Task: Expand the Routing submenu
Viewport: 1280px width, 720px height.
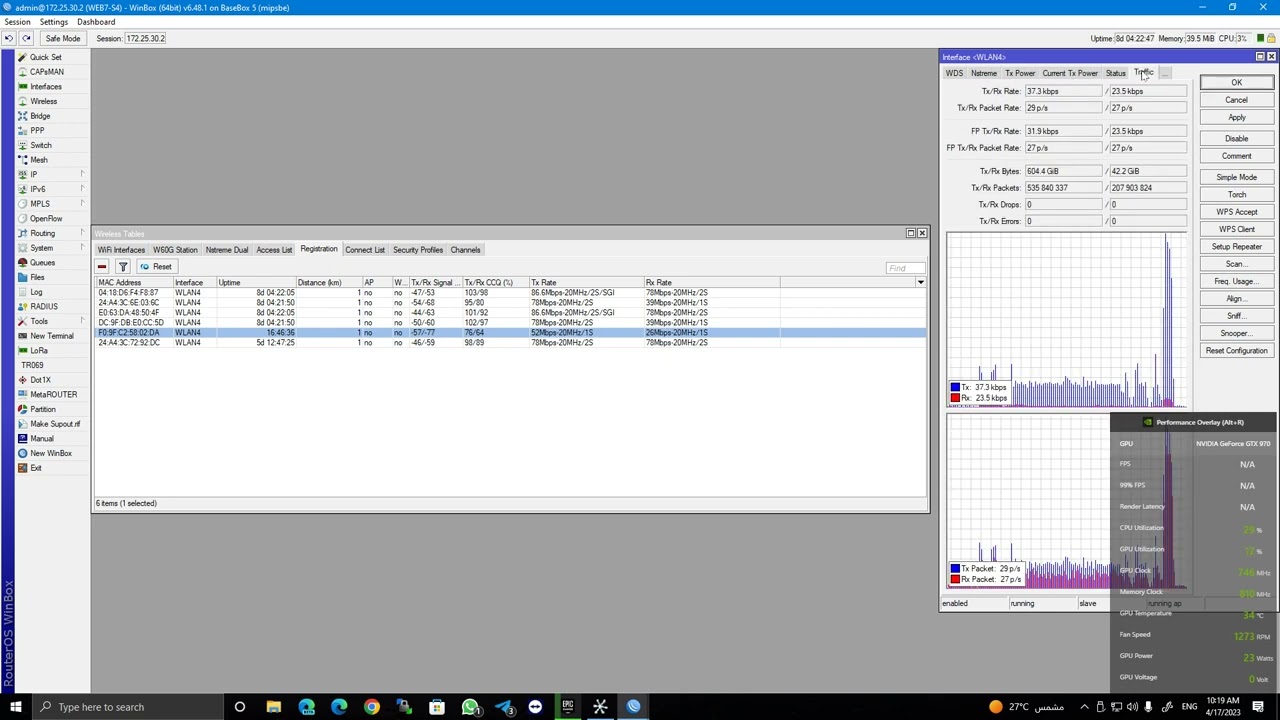Action: click(82, 233)
